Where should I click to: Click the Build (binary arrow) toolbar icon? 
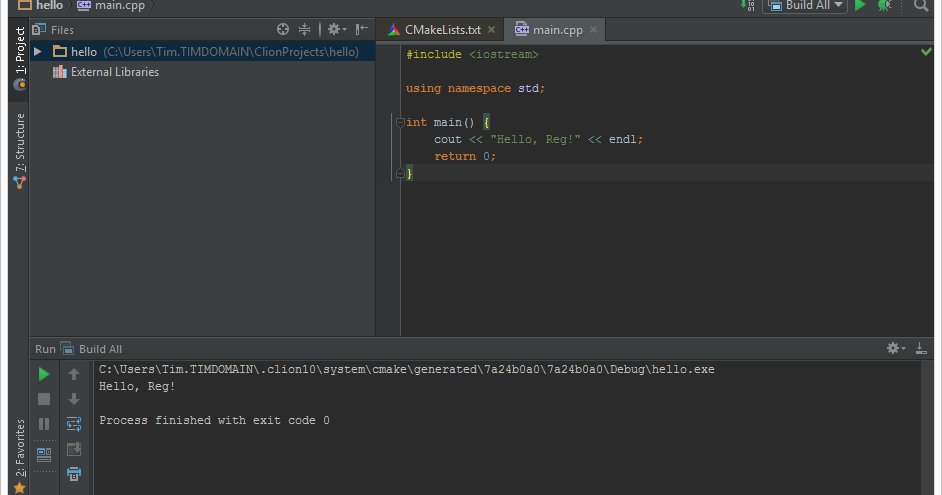pyautogui.click(x=747, y=5)
